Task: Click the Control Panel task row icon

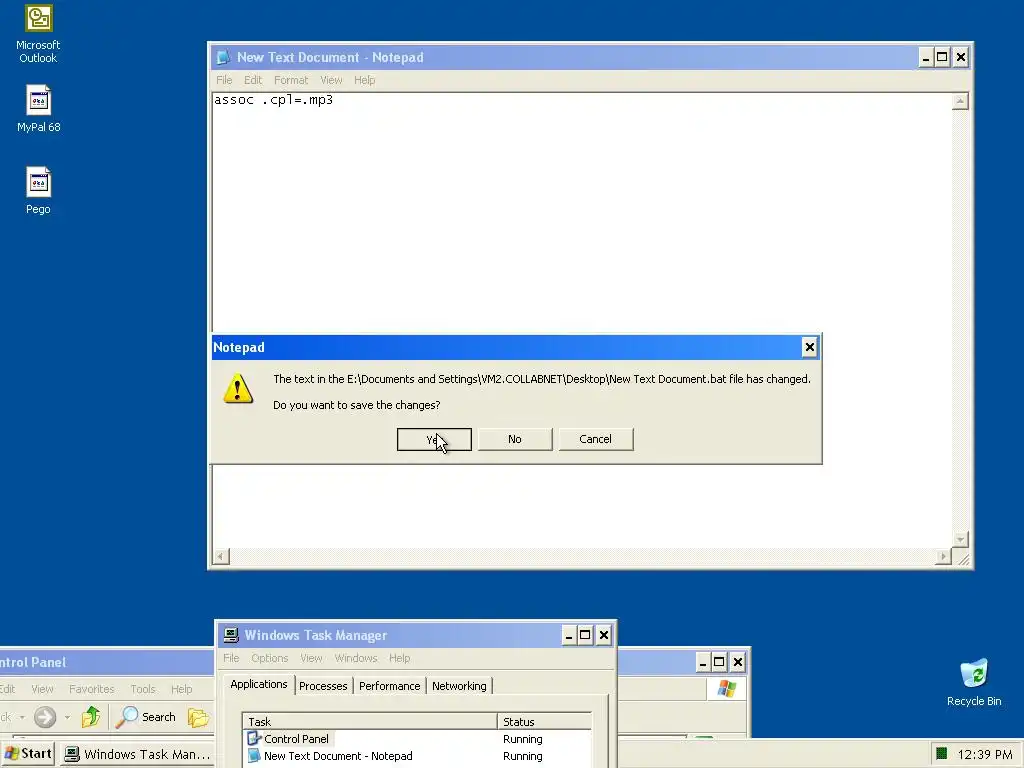Action: click(254, 739)
